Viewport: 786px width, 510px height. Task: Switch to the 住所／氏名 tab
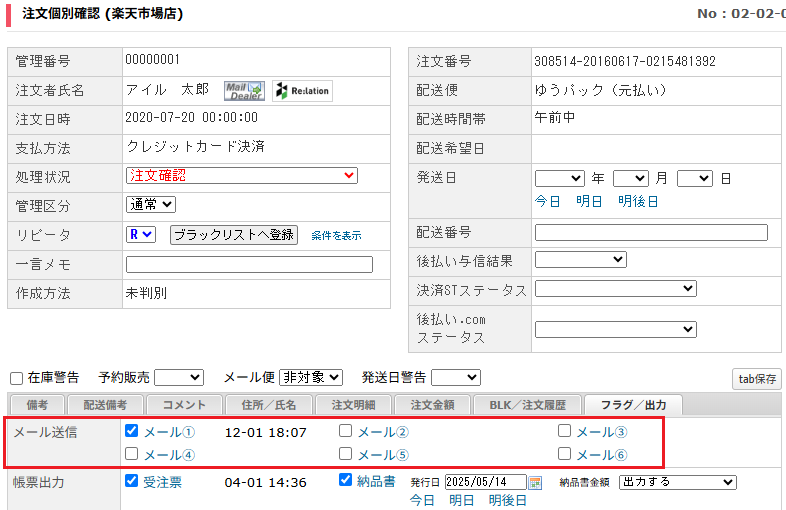click(269, 405)
